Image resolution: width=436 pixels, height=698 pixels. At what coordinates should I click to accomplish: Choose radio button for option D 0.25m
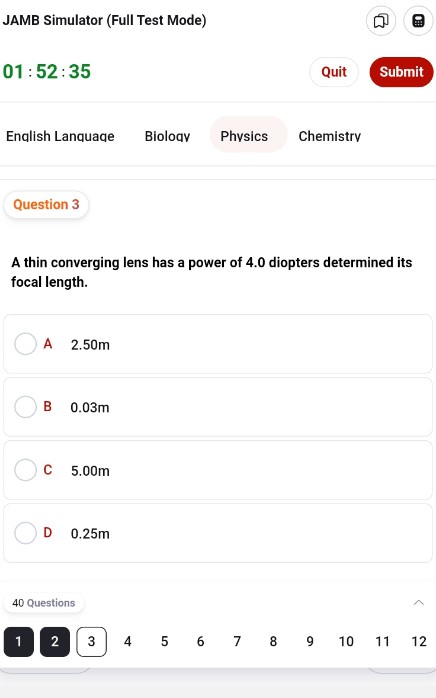point(25,533)
